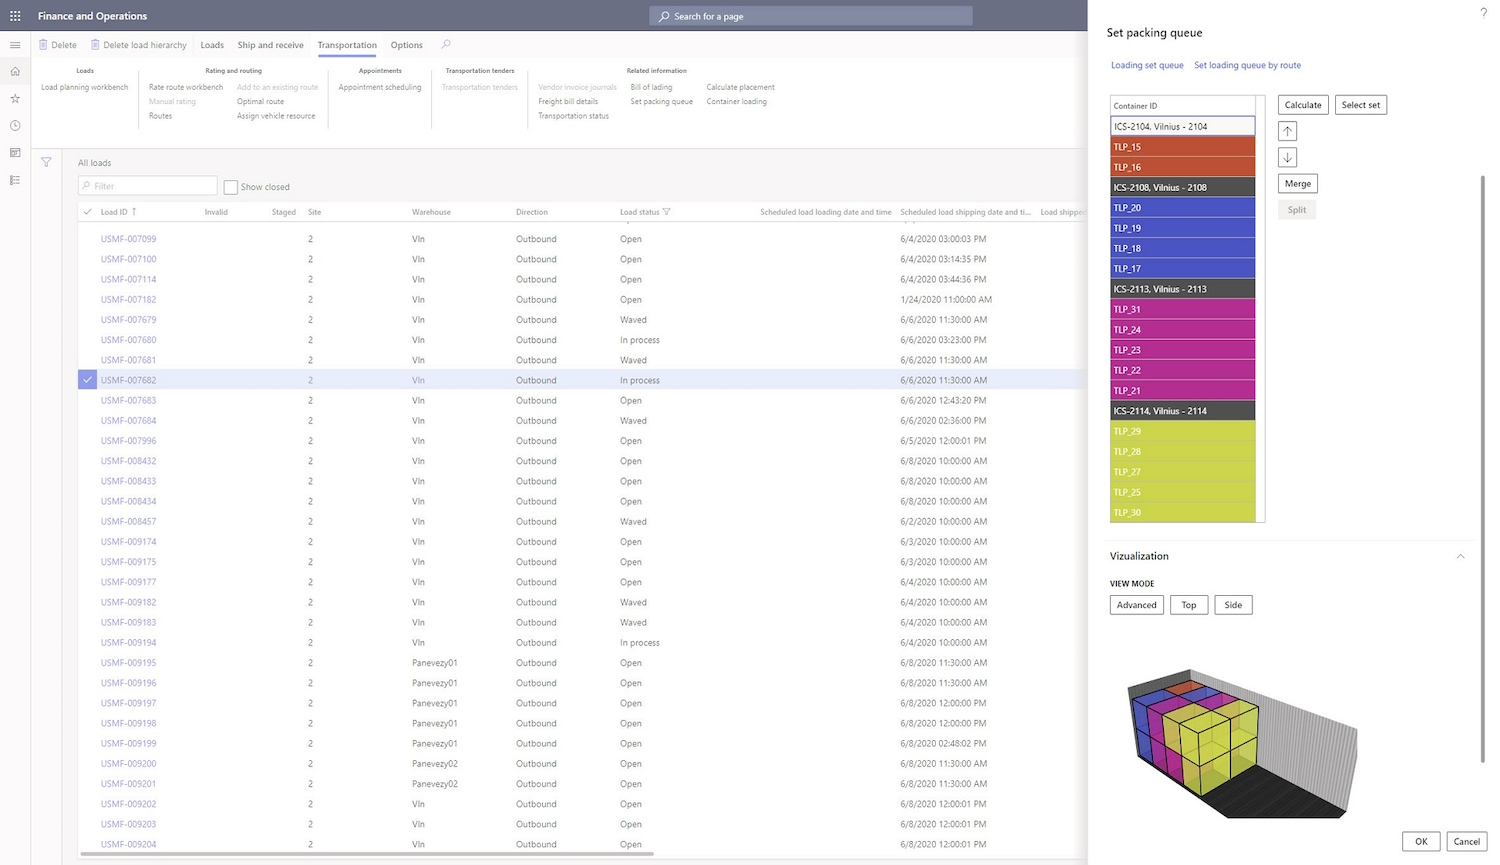
Task: Open Favorites star icon in sidebar
Action: [x=15, y=99]
